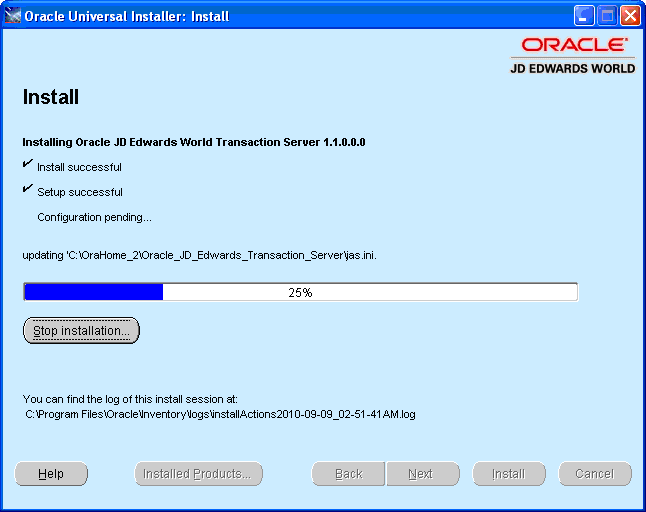This screenshot has width=646, height=512.
Task: Click the 'Configuration pending...' text
Action: point(94,217)
